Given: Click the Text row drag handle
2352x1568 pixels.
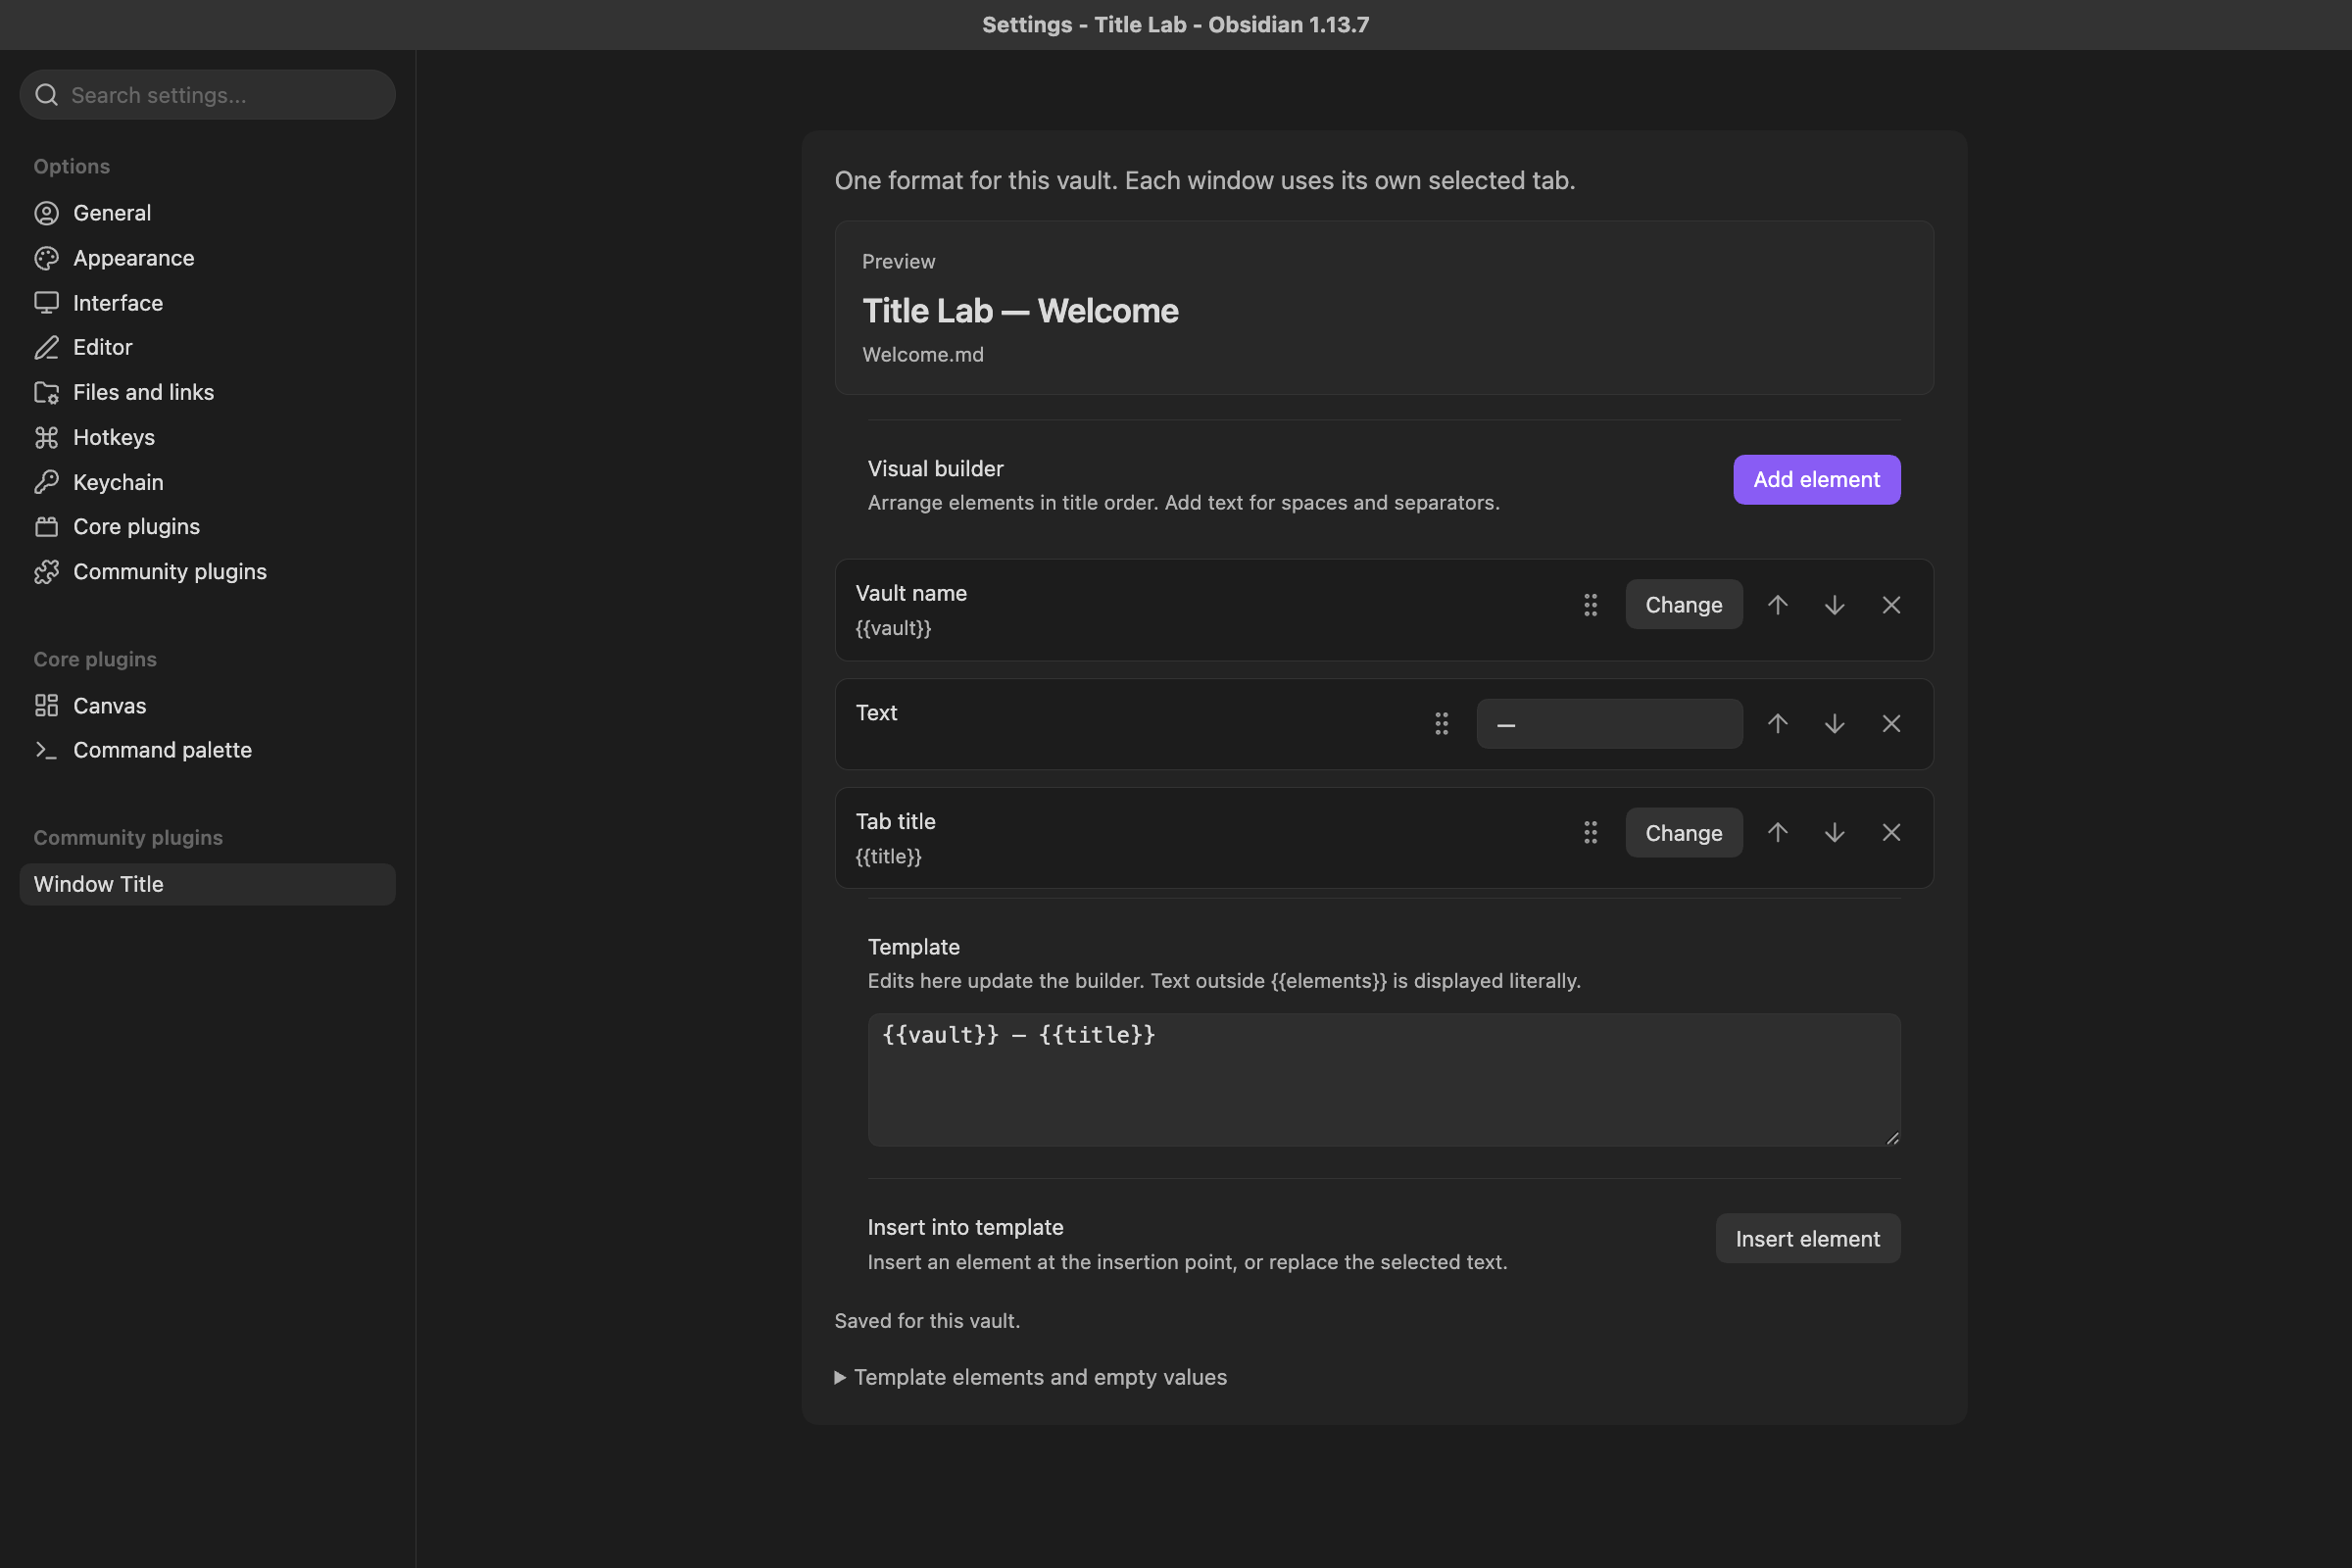Looking at the screenshot, I should tap(1441, 724).
